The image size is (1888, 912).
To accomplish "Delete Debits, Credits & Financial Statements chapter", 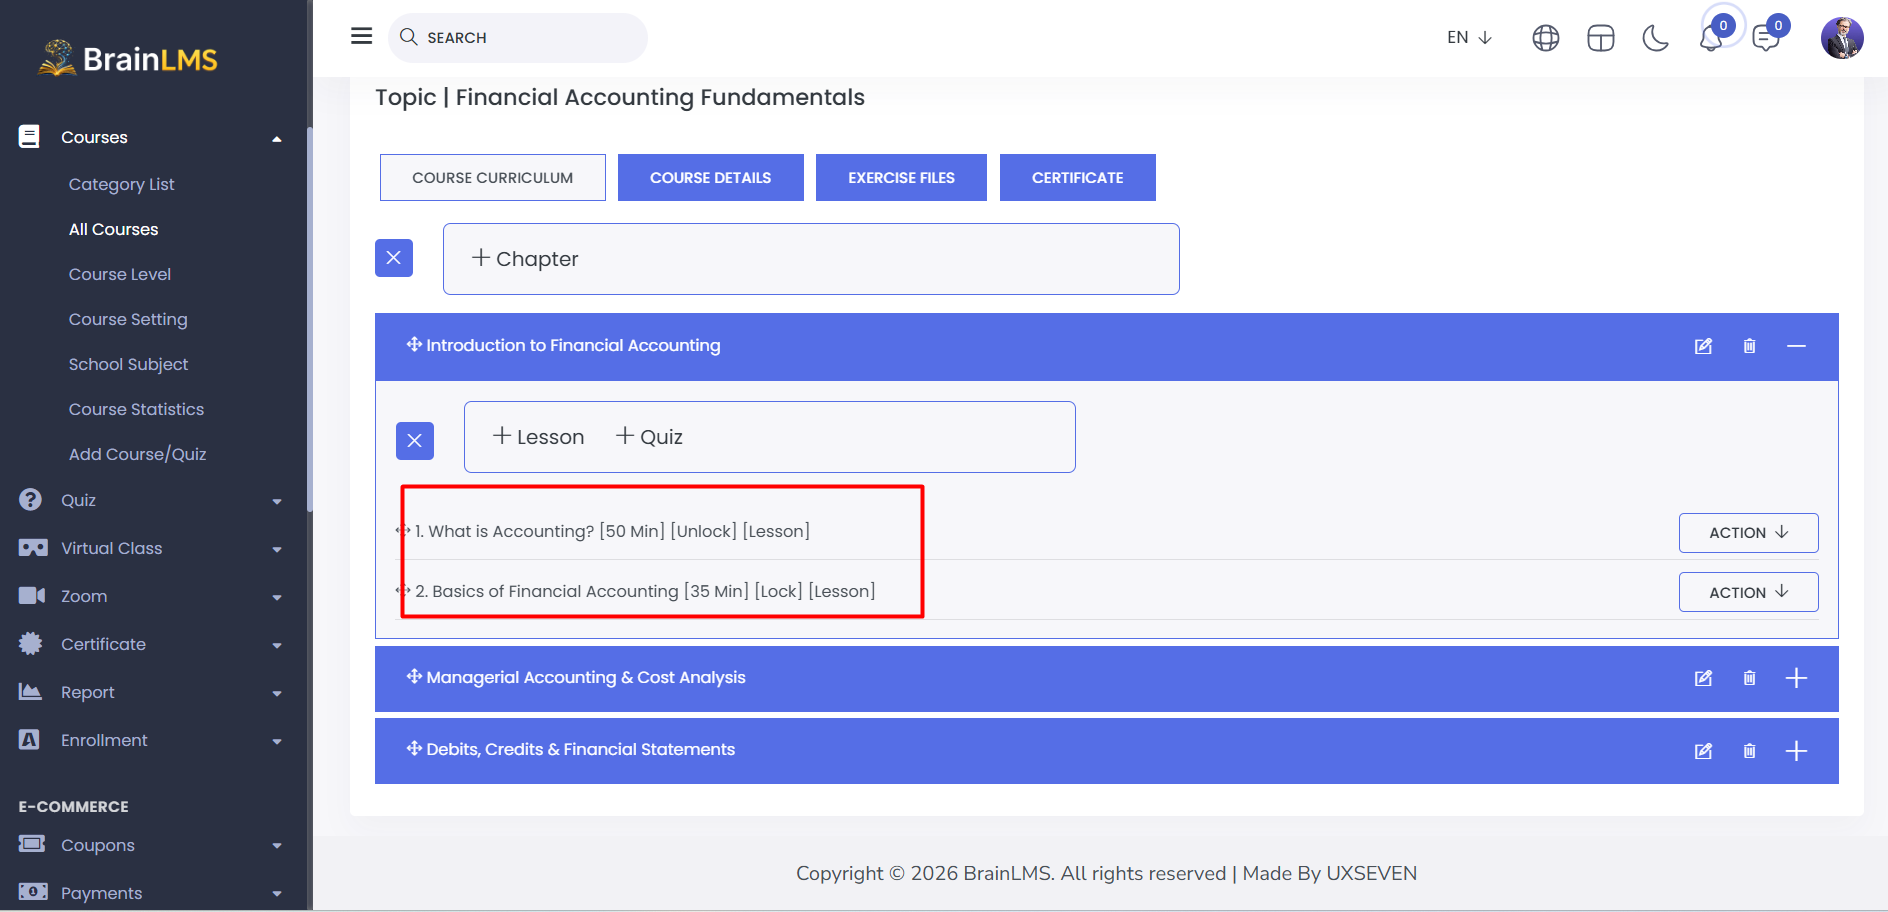I will (x=1749, y=751).
